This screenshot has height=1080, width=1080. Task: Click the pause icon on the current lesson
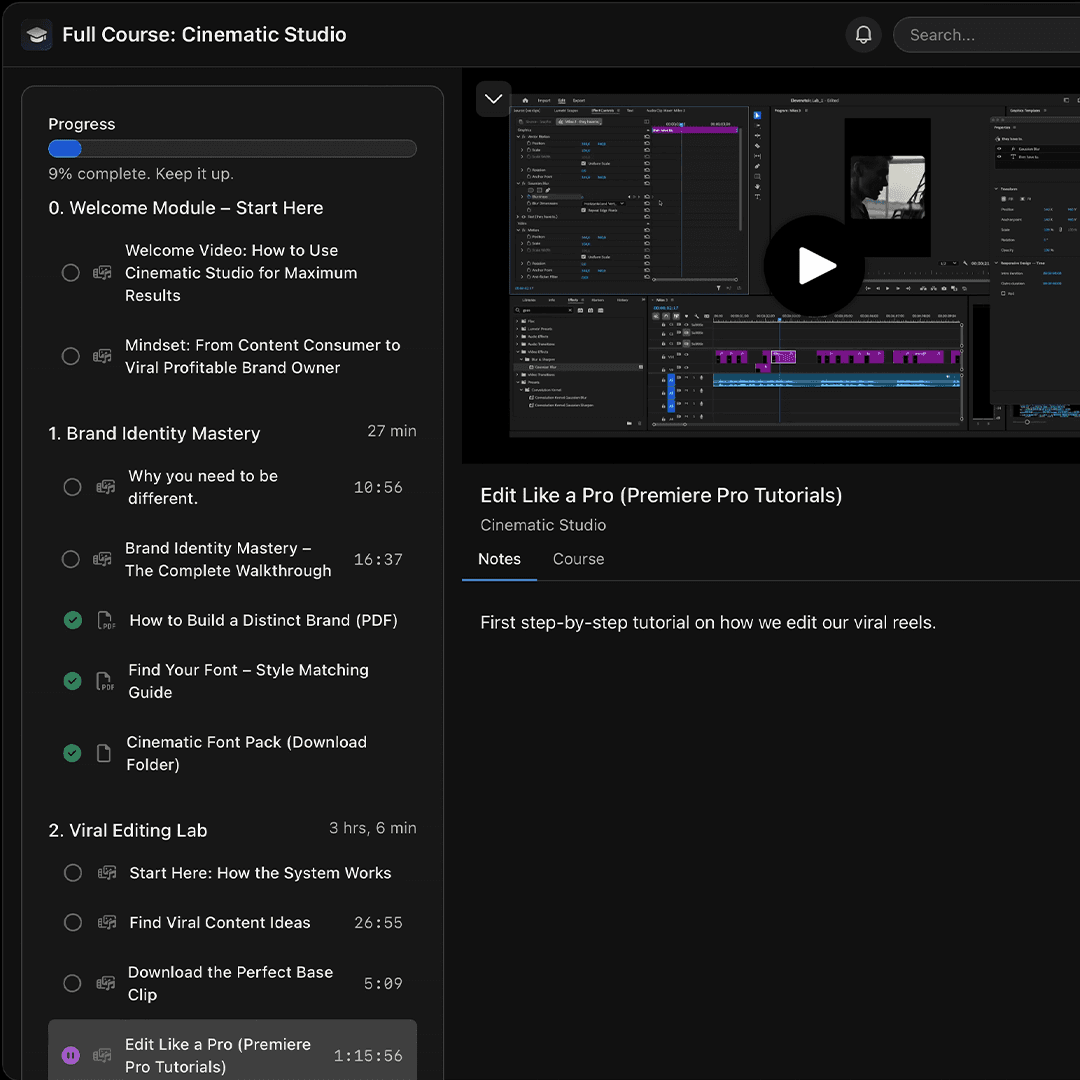70,1055
